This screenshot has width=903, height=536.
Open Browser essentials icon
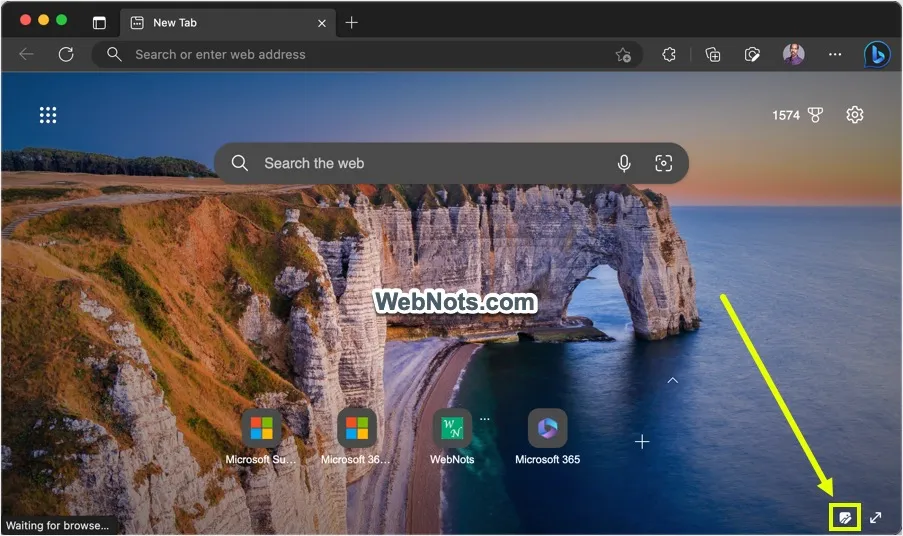[x=752, y=55]
